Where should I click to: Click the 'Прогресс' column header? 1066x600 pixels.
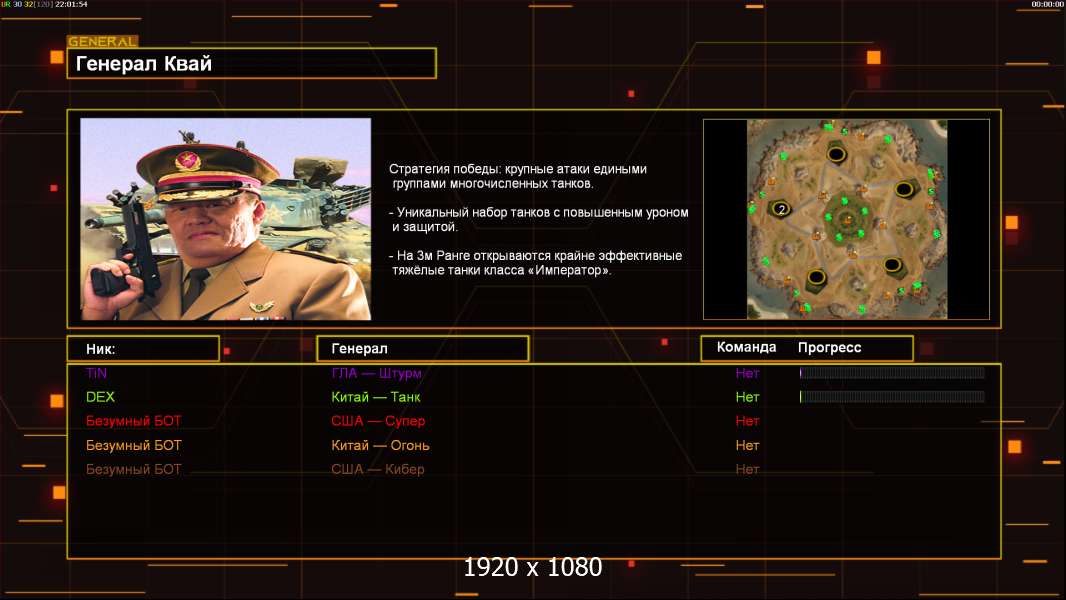(829, 348)
